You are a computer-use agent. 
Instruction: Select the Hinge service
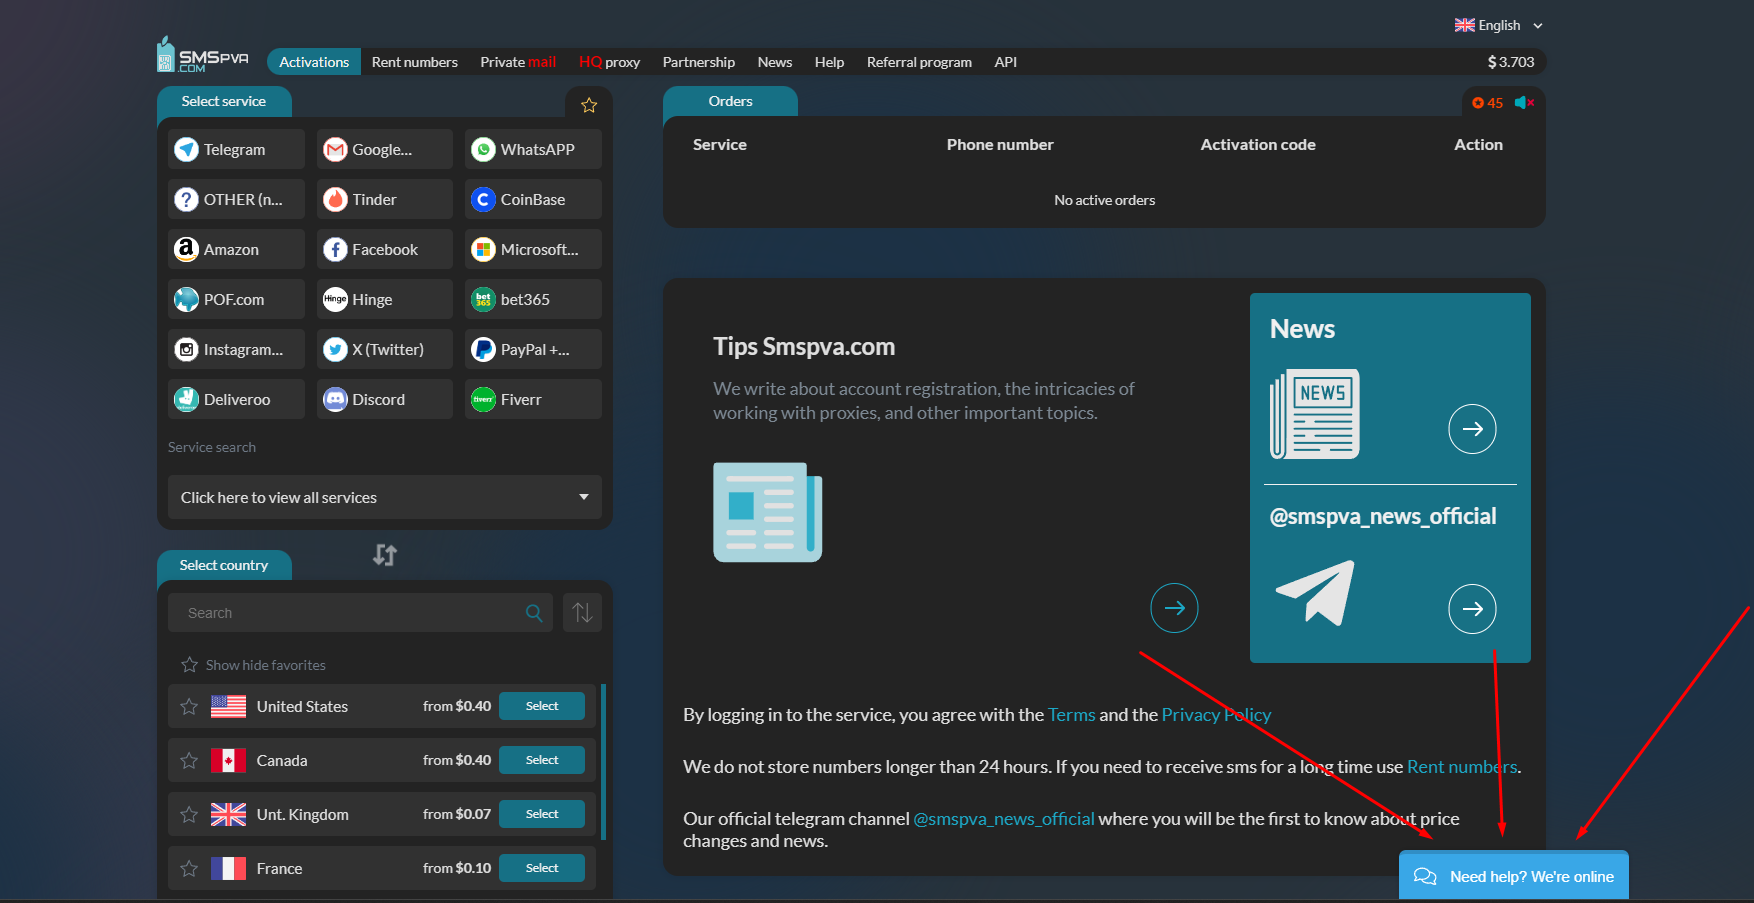(x=385, y=299)
